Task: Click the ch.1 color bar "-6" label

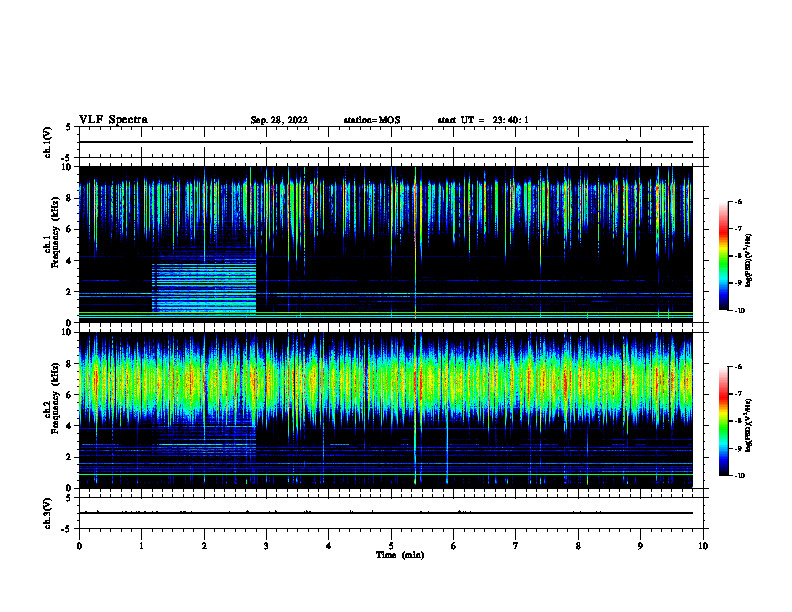Action: coord(738,202)
